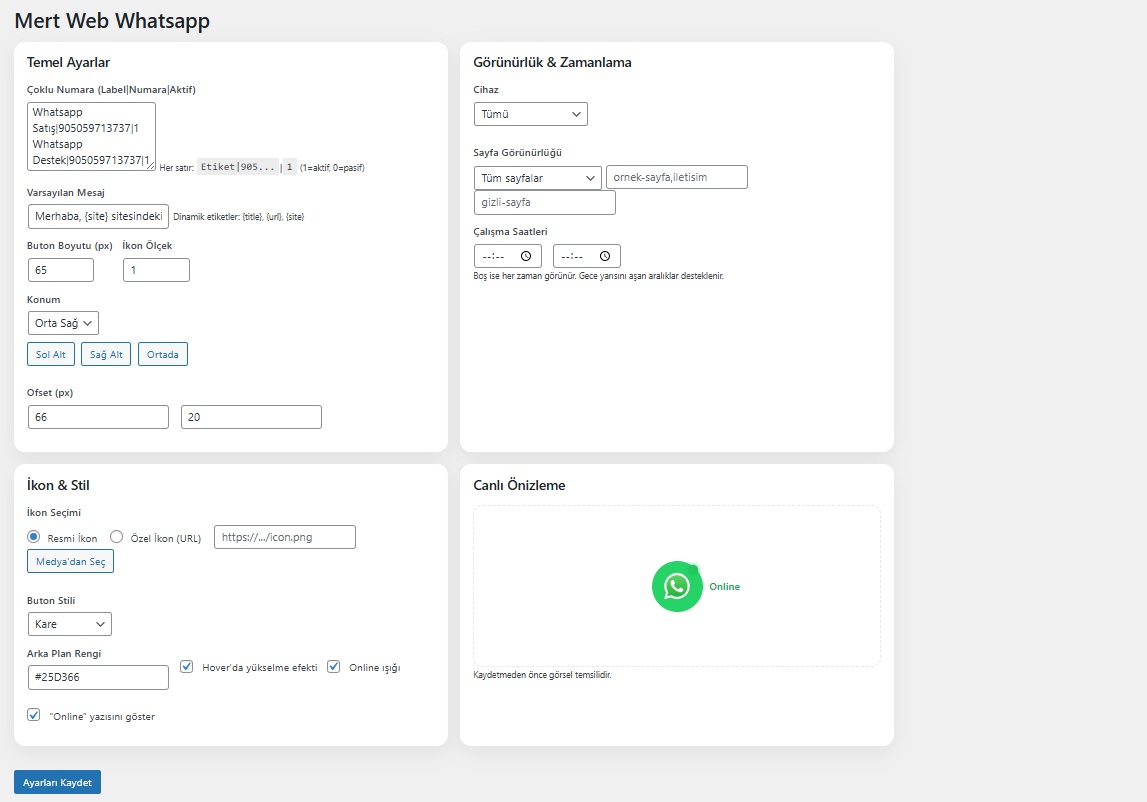Open the Buton Stili dropdown showing Kare
This screenshot has height=802, width=1147.
pos(69,624)
